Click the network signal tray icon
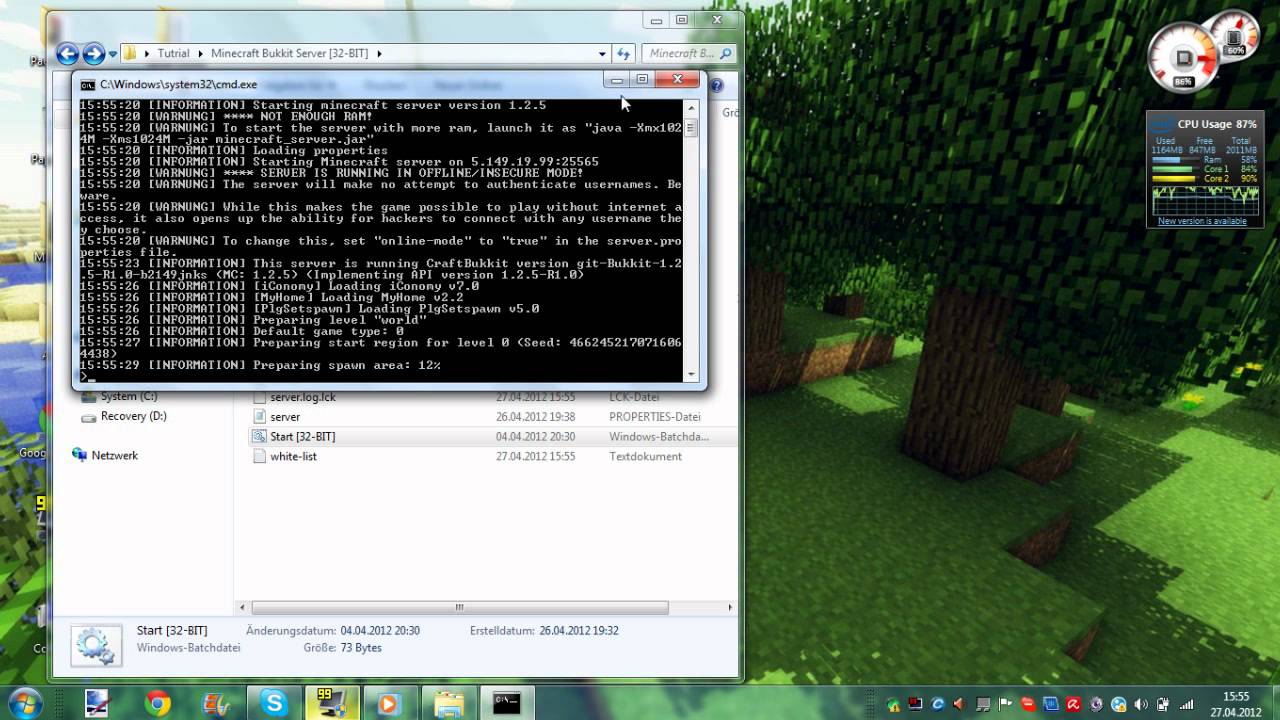Viewport: 1280px width, 720px height. coord(1187,704)
